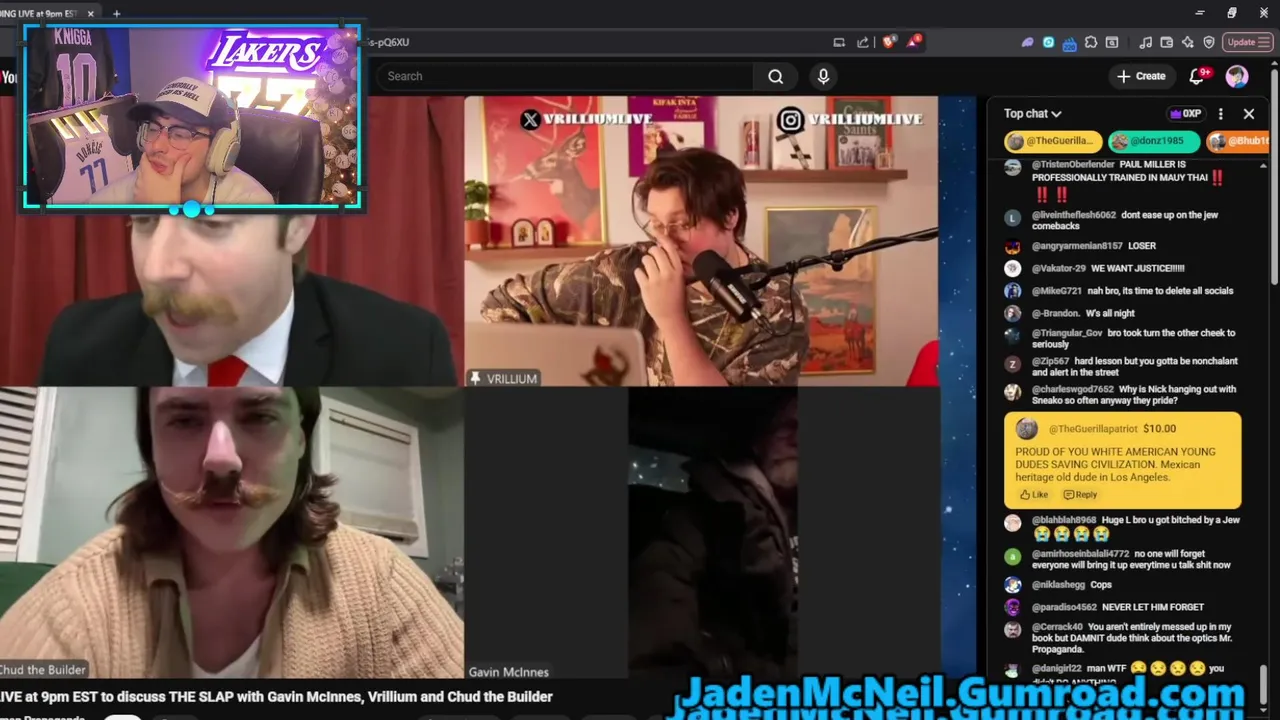Open the Brave VPN shield icon

[x=1209, y=42]
